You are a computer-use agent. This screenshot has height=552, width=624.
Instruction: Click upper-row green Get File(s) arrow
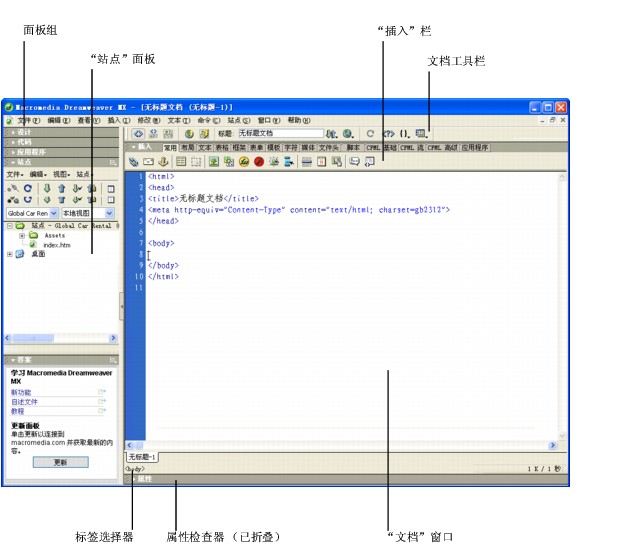click(47, 188)
